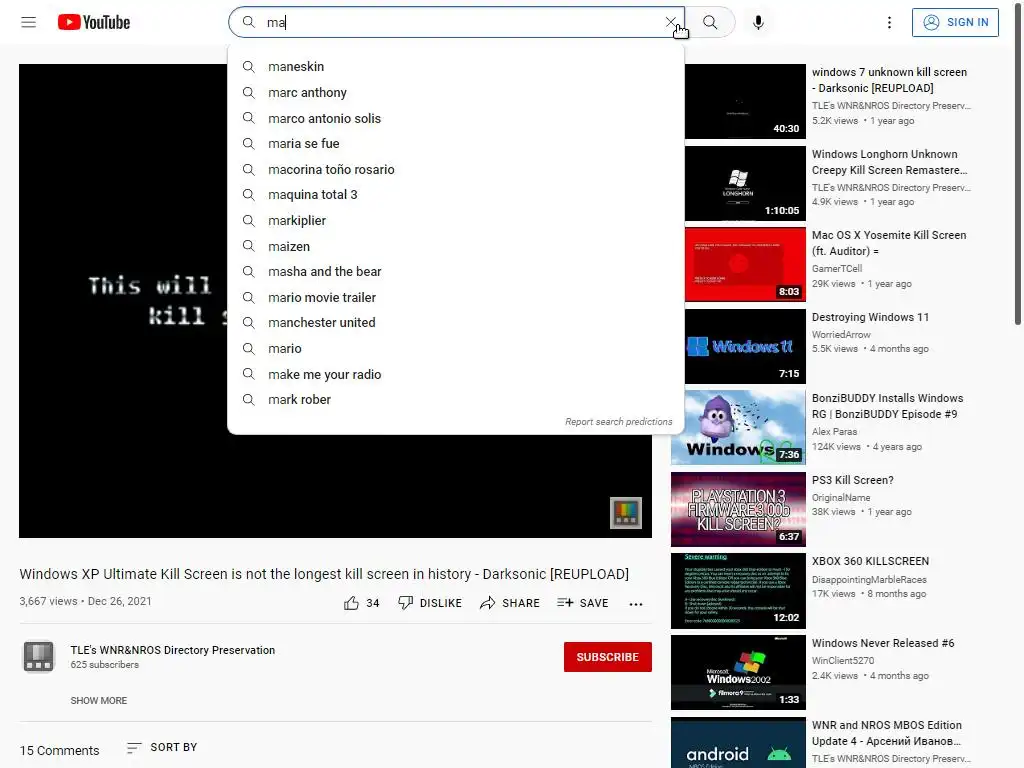1024x768 pixels.
Task: Expand description with SHOW MORE
Action: [x=99, y=701]
